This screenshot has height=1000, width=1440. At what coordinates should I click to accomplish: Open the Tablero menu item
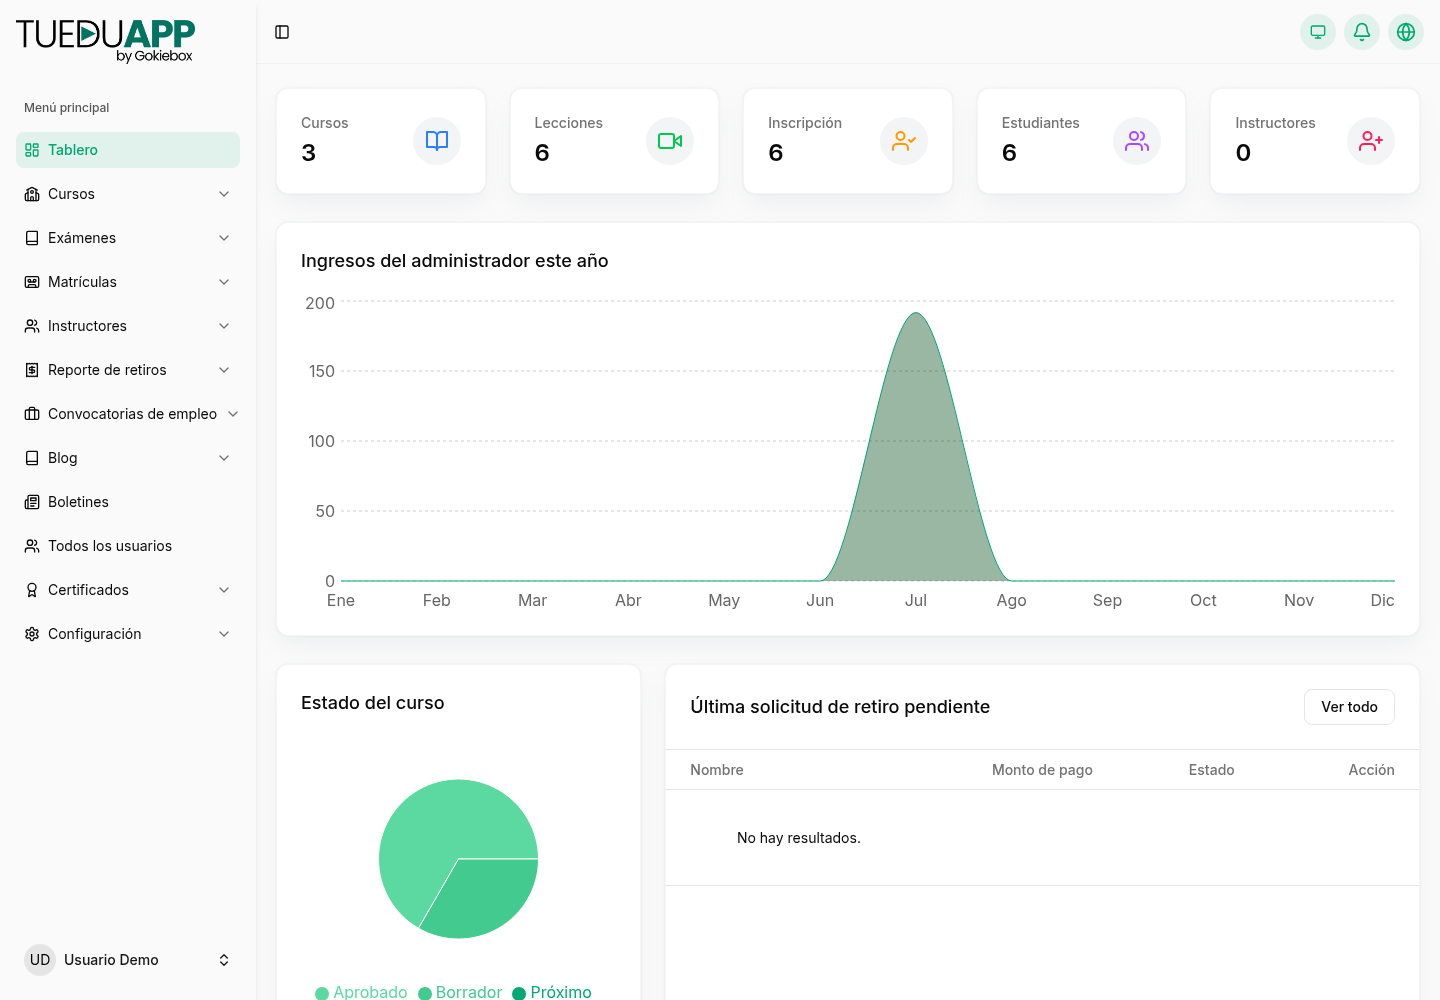point(128,150)
